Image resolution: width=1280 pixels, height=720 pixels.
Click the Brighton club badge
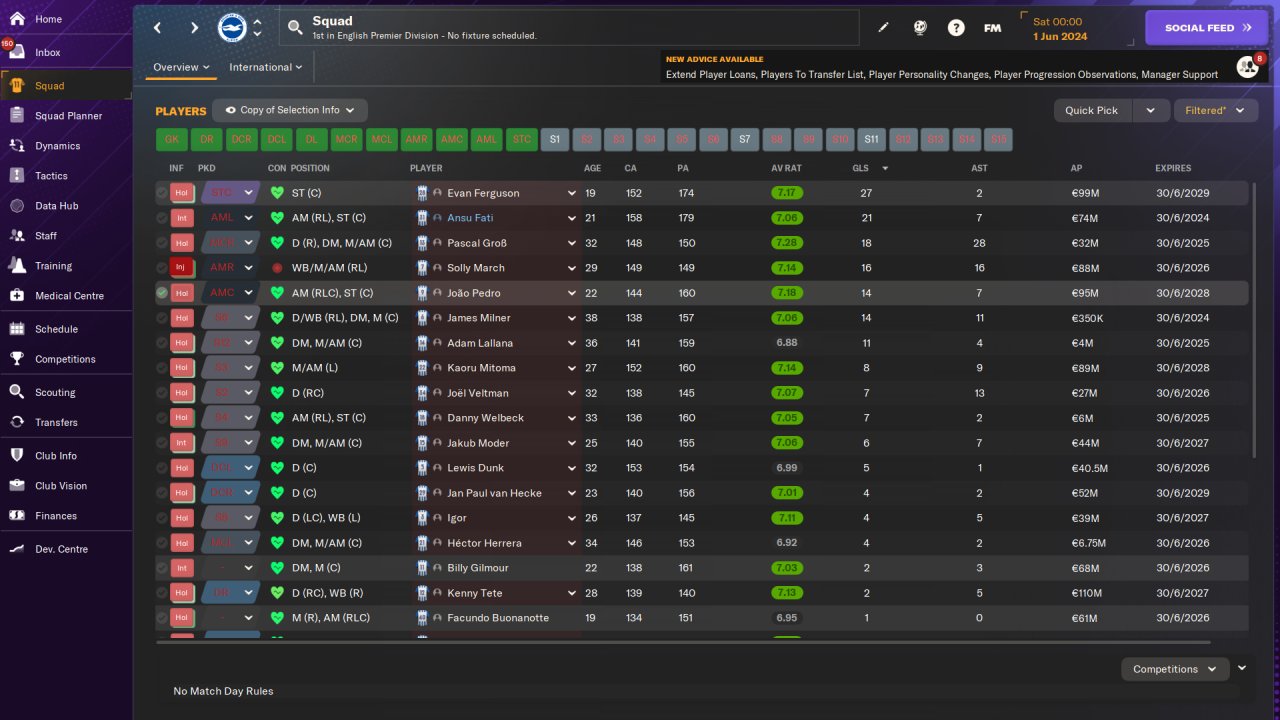232,28
